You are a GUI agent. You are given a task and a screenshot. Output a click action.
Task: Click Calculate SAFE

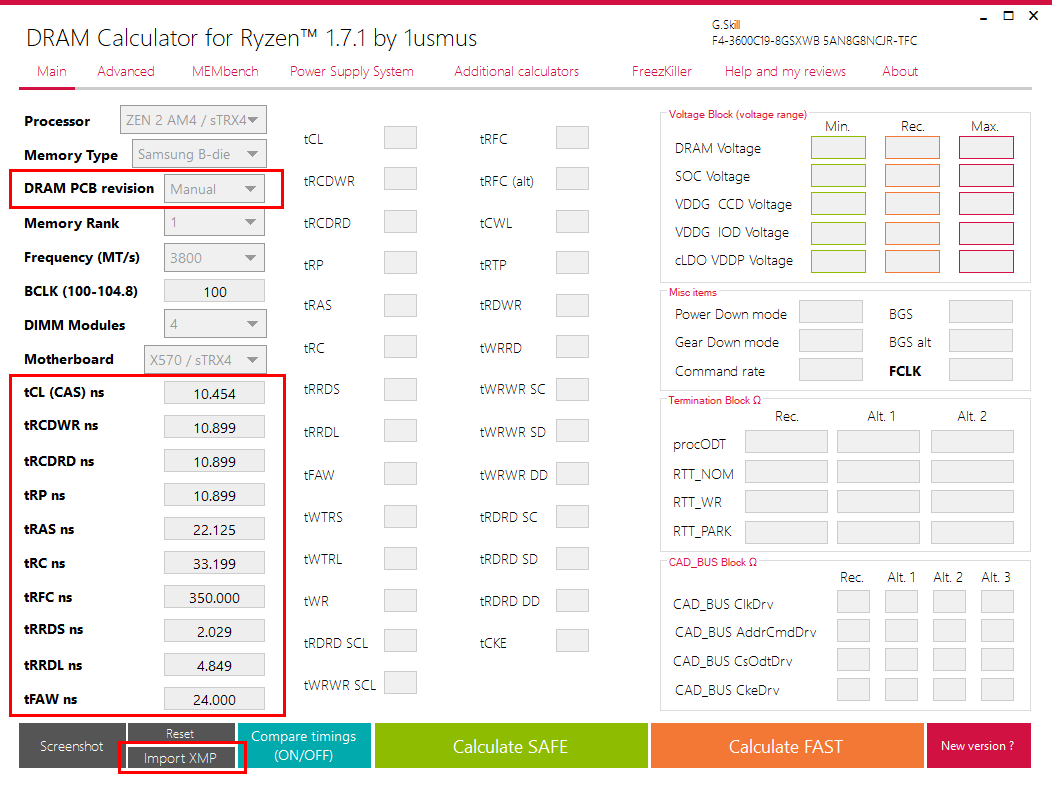pos(511,745)
